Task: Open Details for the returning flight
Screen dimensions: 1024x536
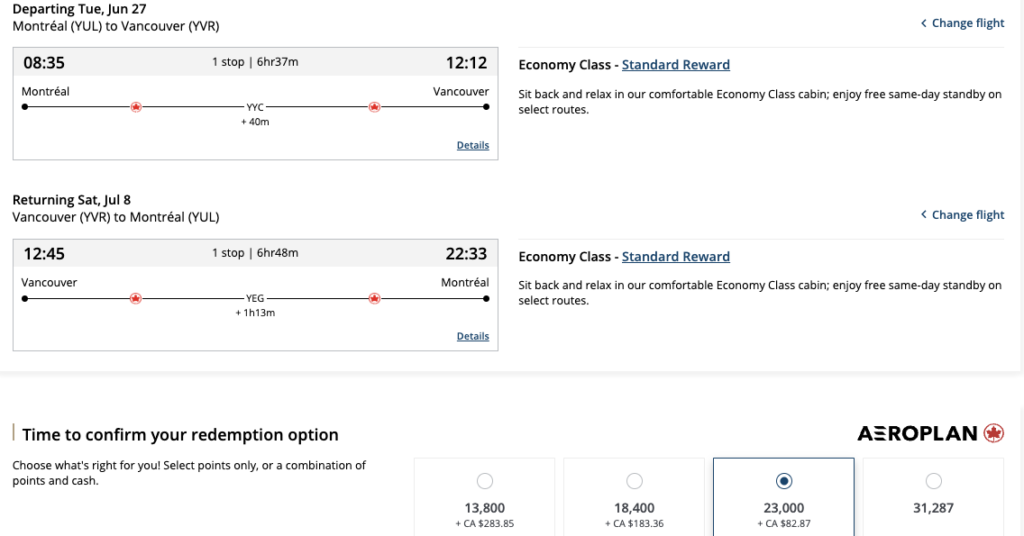Action: point(473,336)
